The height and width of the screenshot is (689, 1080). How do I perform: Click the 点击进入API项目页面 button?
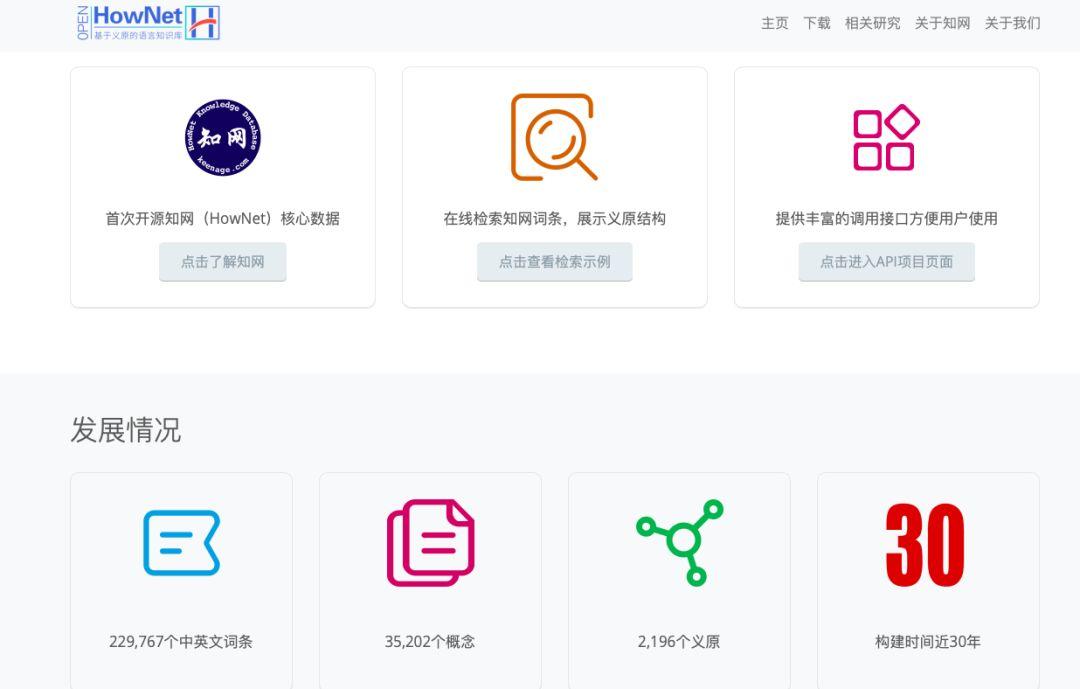click(x=886, y=262)
